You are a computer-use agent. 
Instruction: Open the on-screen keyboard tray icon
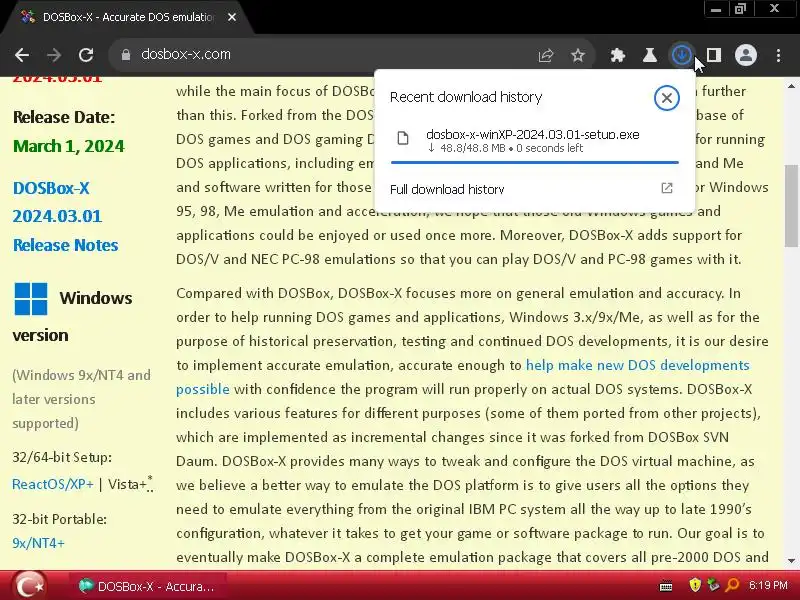tap(665, 586)
